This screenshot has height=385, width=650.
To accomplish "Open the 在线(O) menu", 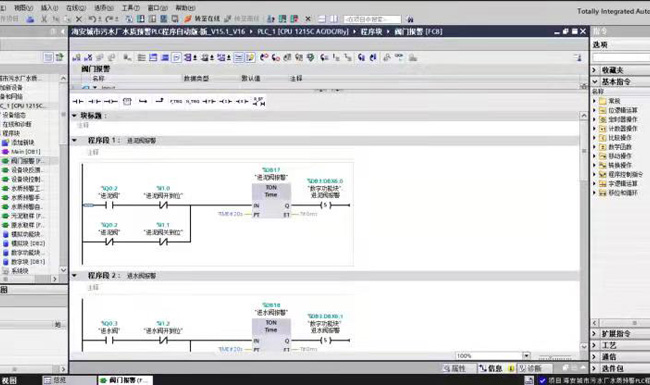I will (76, 7).
